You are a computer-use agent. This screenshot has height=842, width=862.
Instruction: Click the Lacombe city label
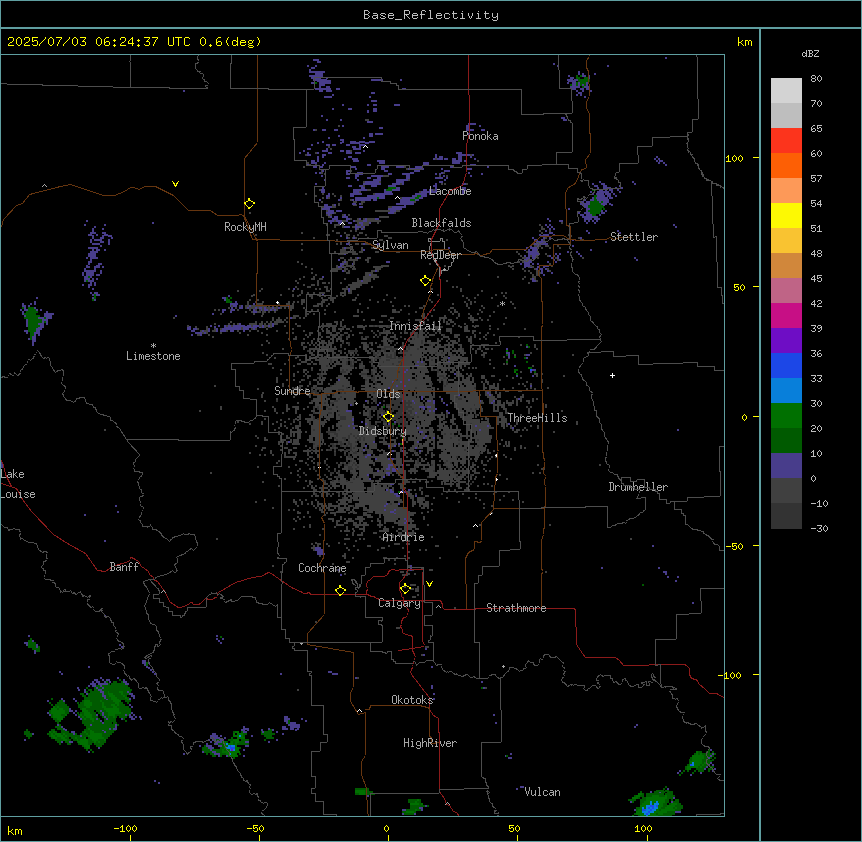click(450, 191)
